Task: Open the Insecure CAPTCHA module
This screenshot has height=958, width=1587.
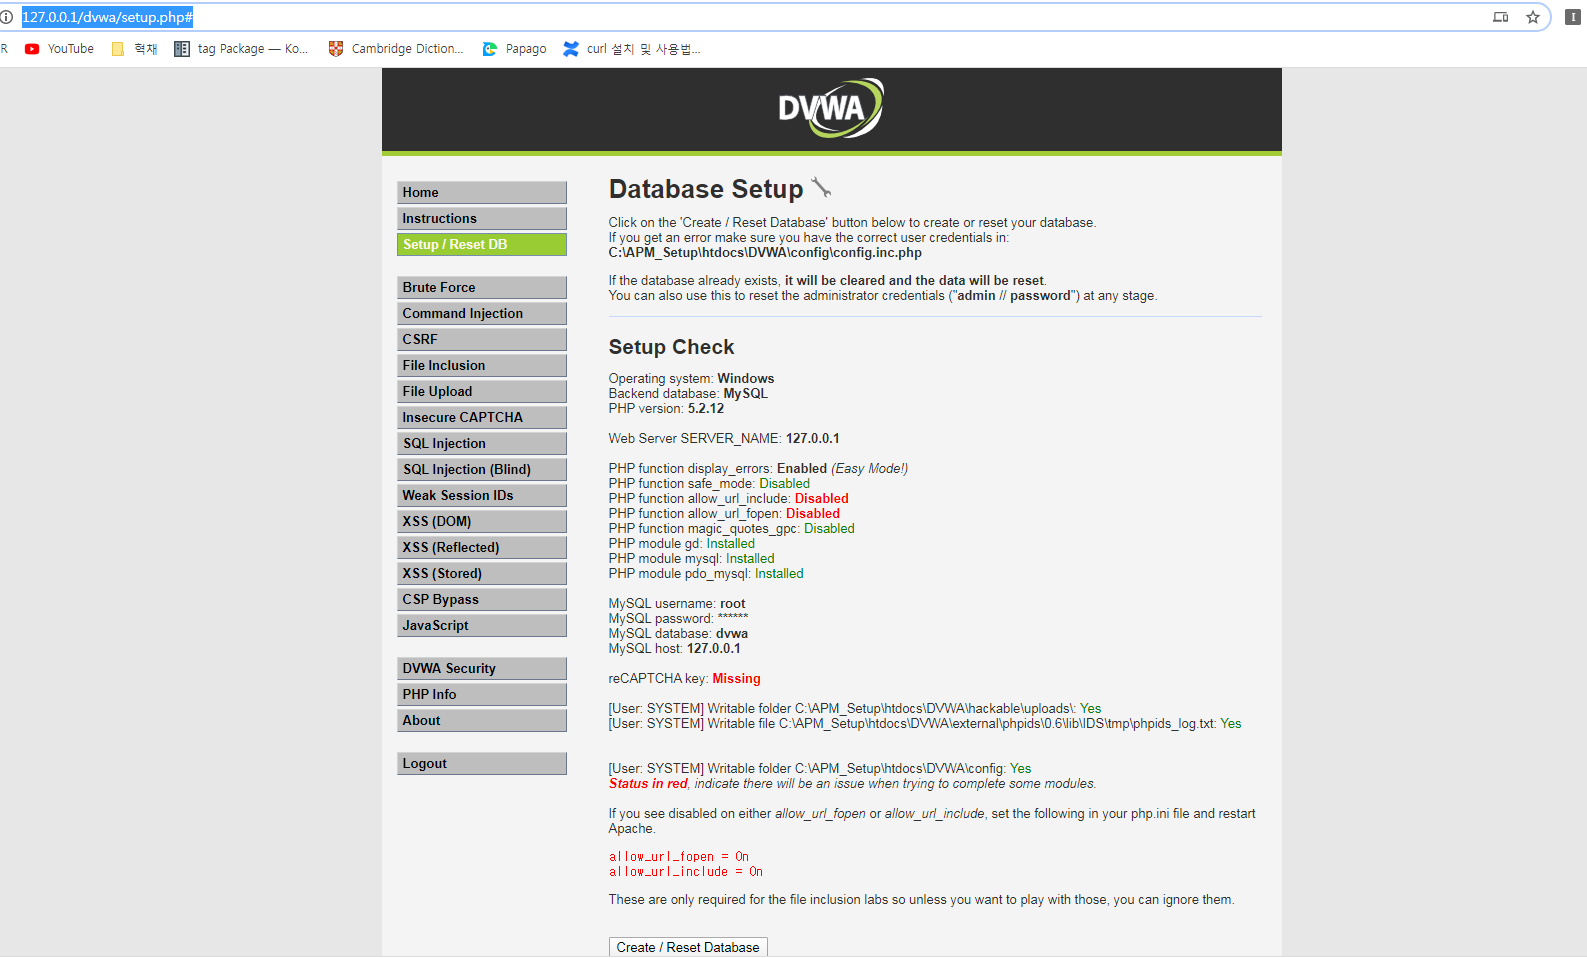Action: pos(482,417)
